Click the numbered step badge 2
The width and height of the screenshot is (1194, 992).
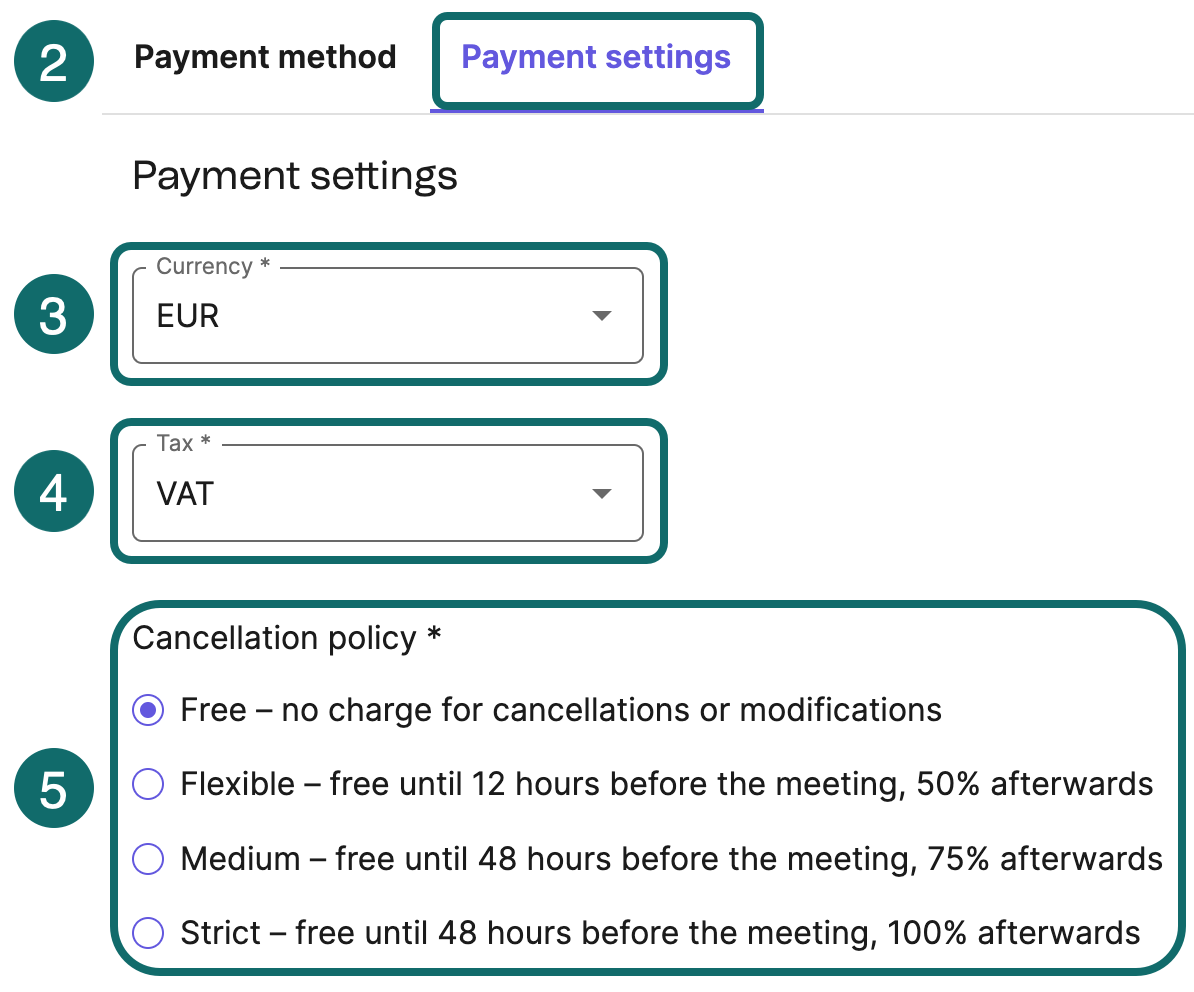click(53, 61)
